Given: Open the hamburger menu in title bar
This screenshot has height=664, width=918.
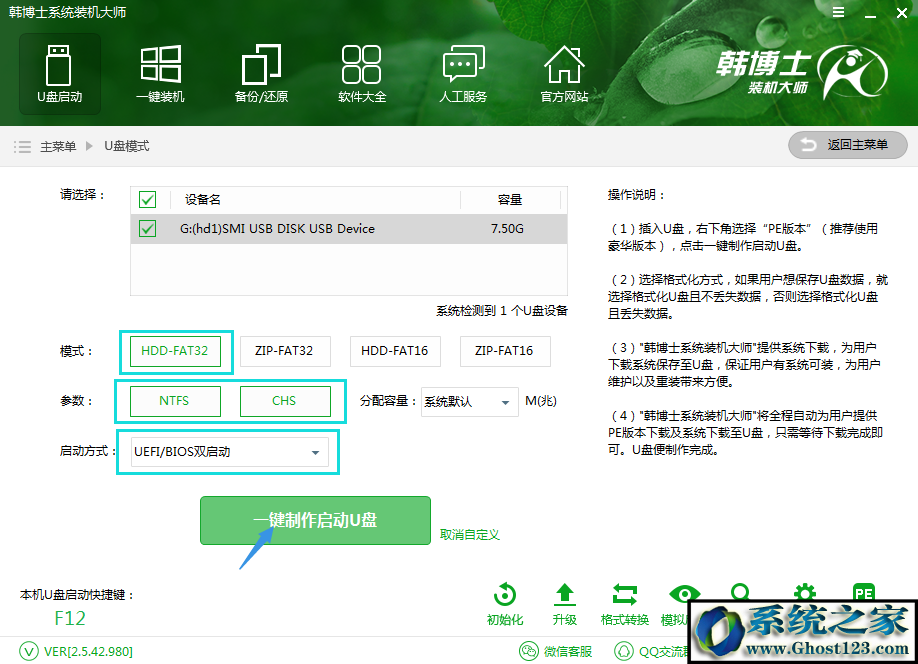Looking at the screenshot, I should tap(838, 12).
